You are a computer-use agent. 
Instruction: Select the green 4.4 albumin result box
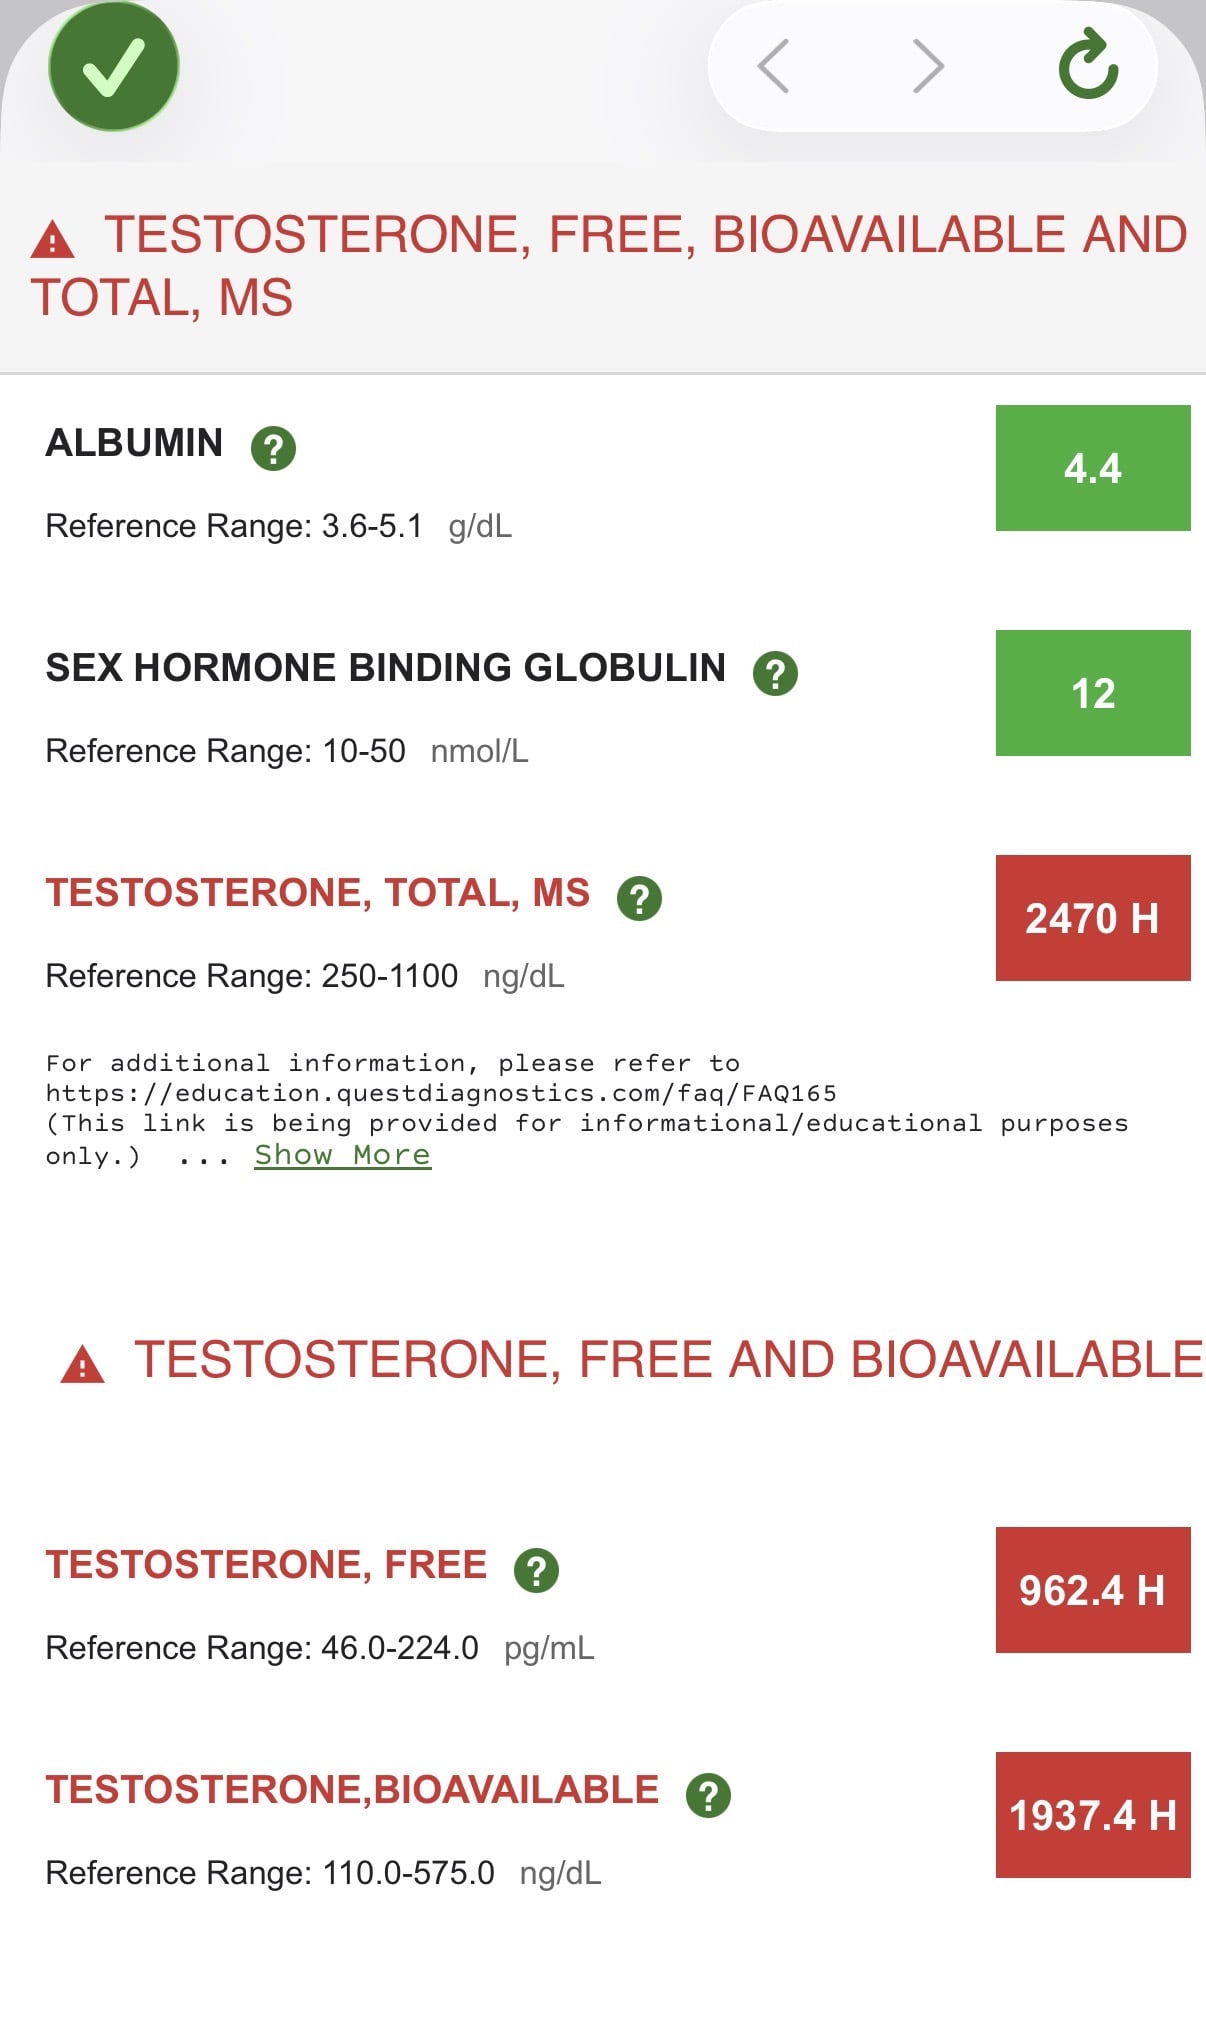click(x=1093, y=468)
